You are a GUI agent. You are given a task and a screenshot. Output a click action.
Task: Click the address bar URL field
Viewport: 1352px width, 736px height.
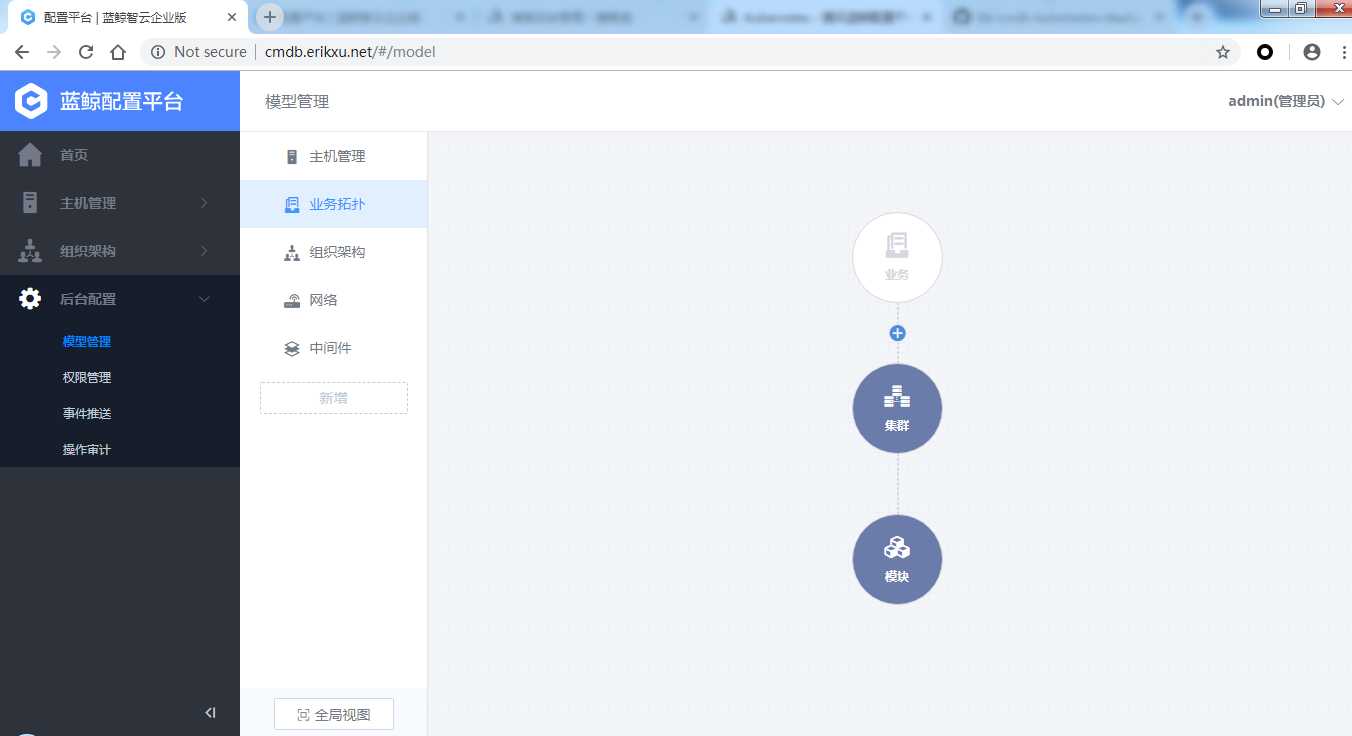pos(690,52)
